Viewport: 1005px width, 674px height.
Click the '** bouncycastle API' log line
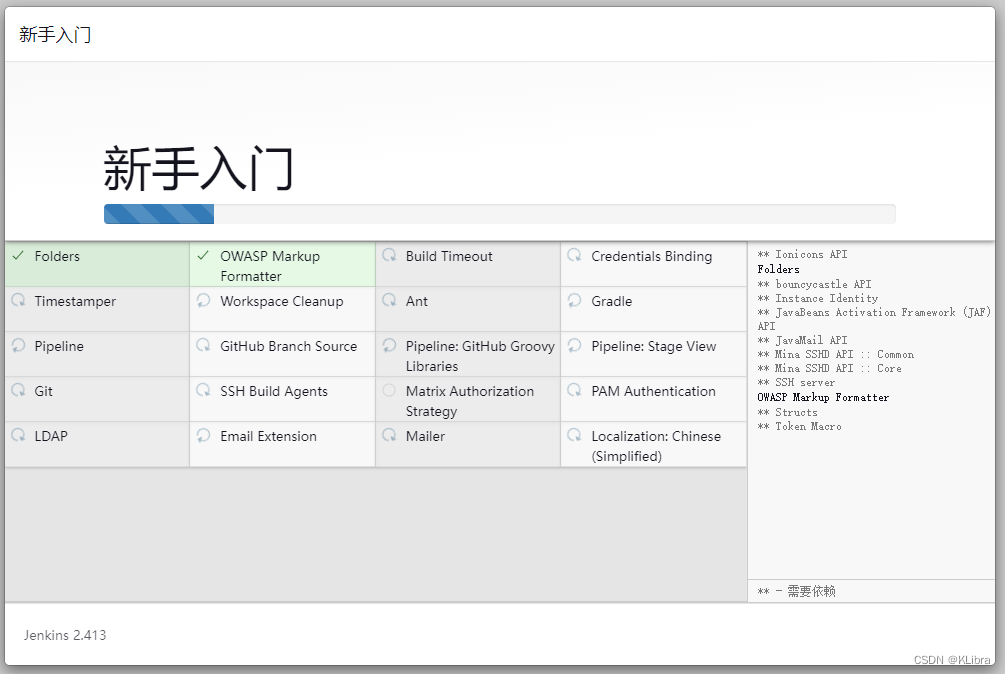pyautogui.click(x=814, y=284)
